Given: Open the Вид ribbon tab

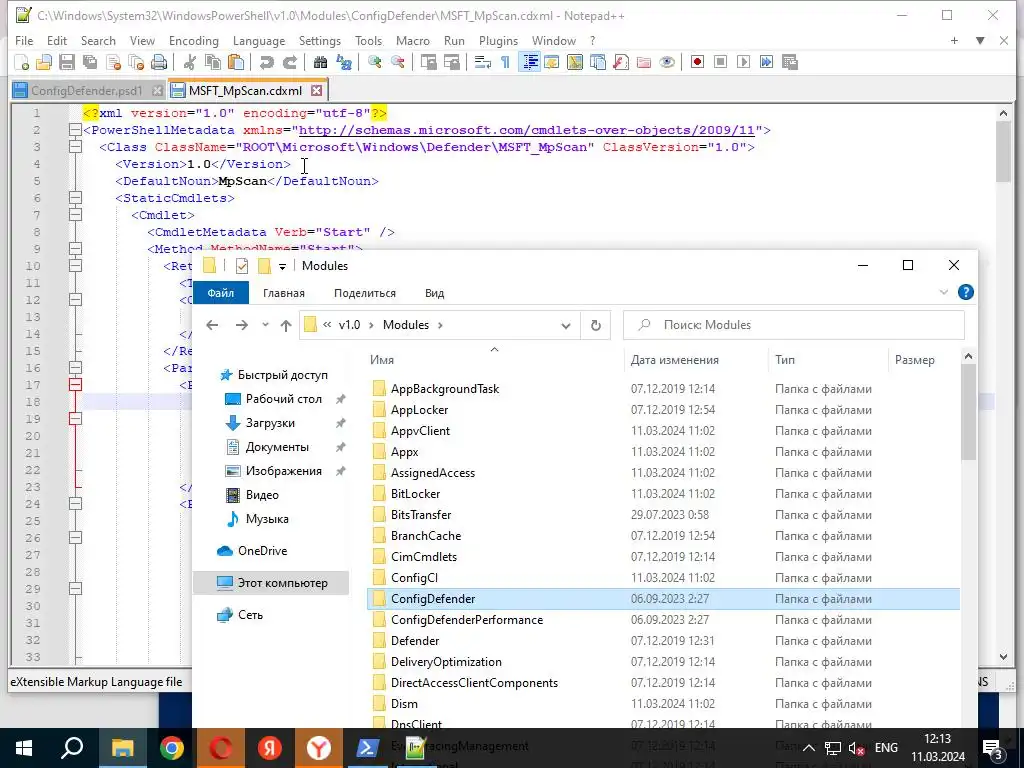Looking at the screenshot, I should [434, 293].
